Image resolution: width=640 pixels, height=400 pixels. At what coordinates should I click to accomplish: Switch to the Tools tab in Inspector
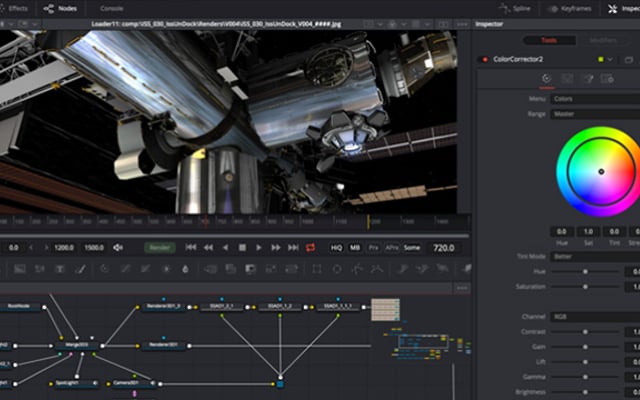click(549, 40)
